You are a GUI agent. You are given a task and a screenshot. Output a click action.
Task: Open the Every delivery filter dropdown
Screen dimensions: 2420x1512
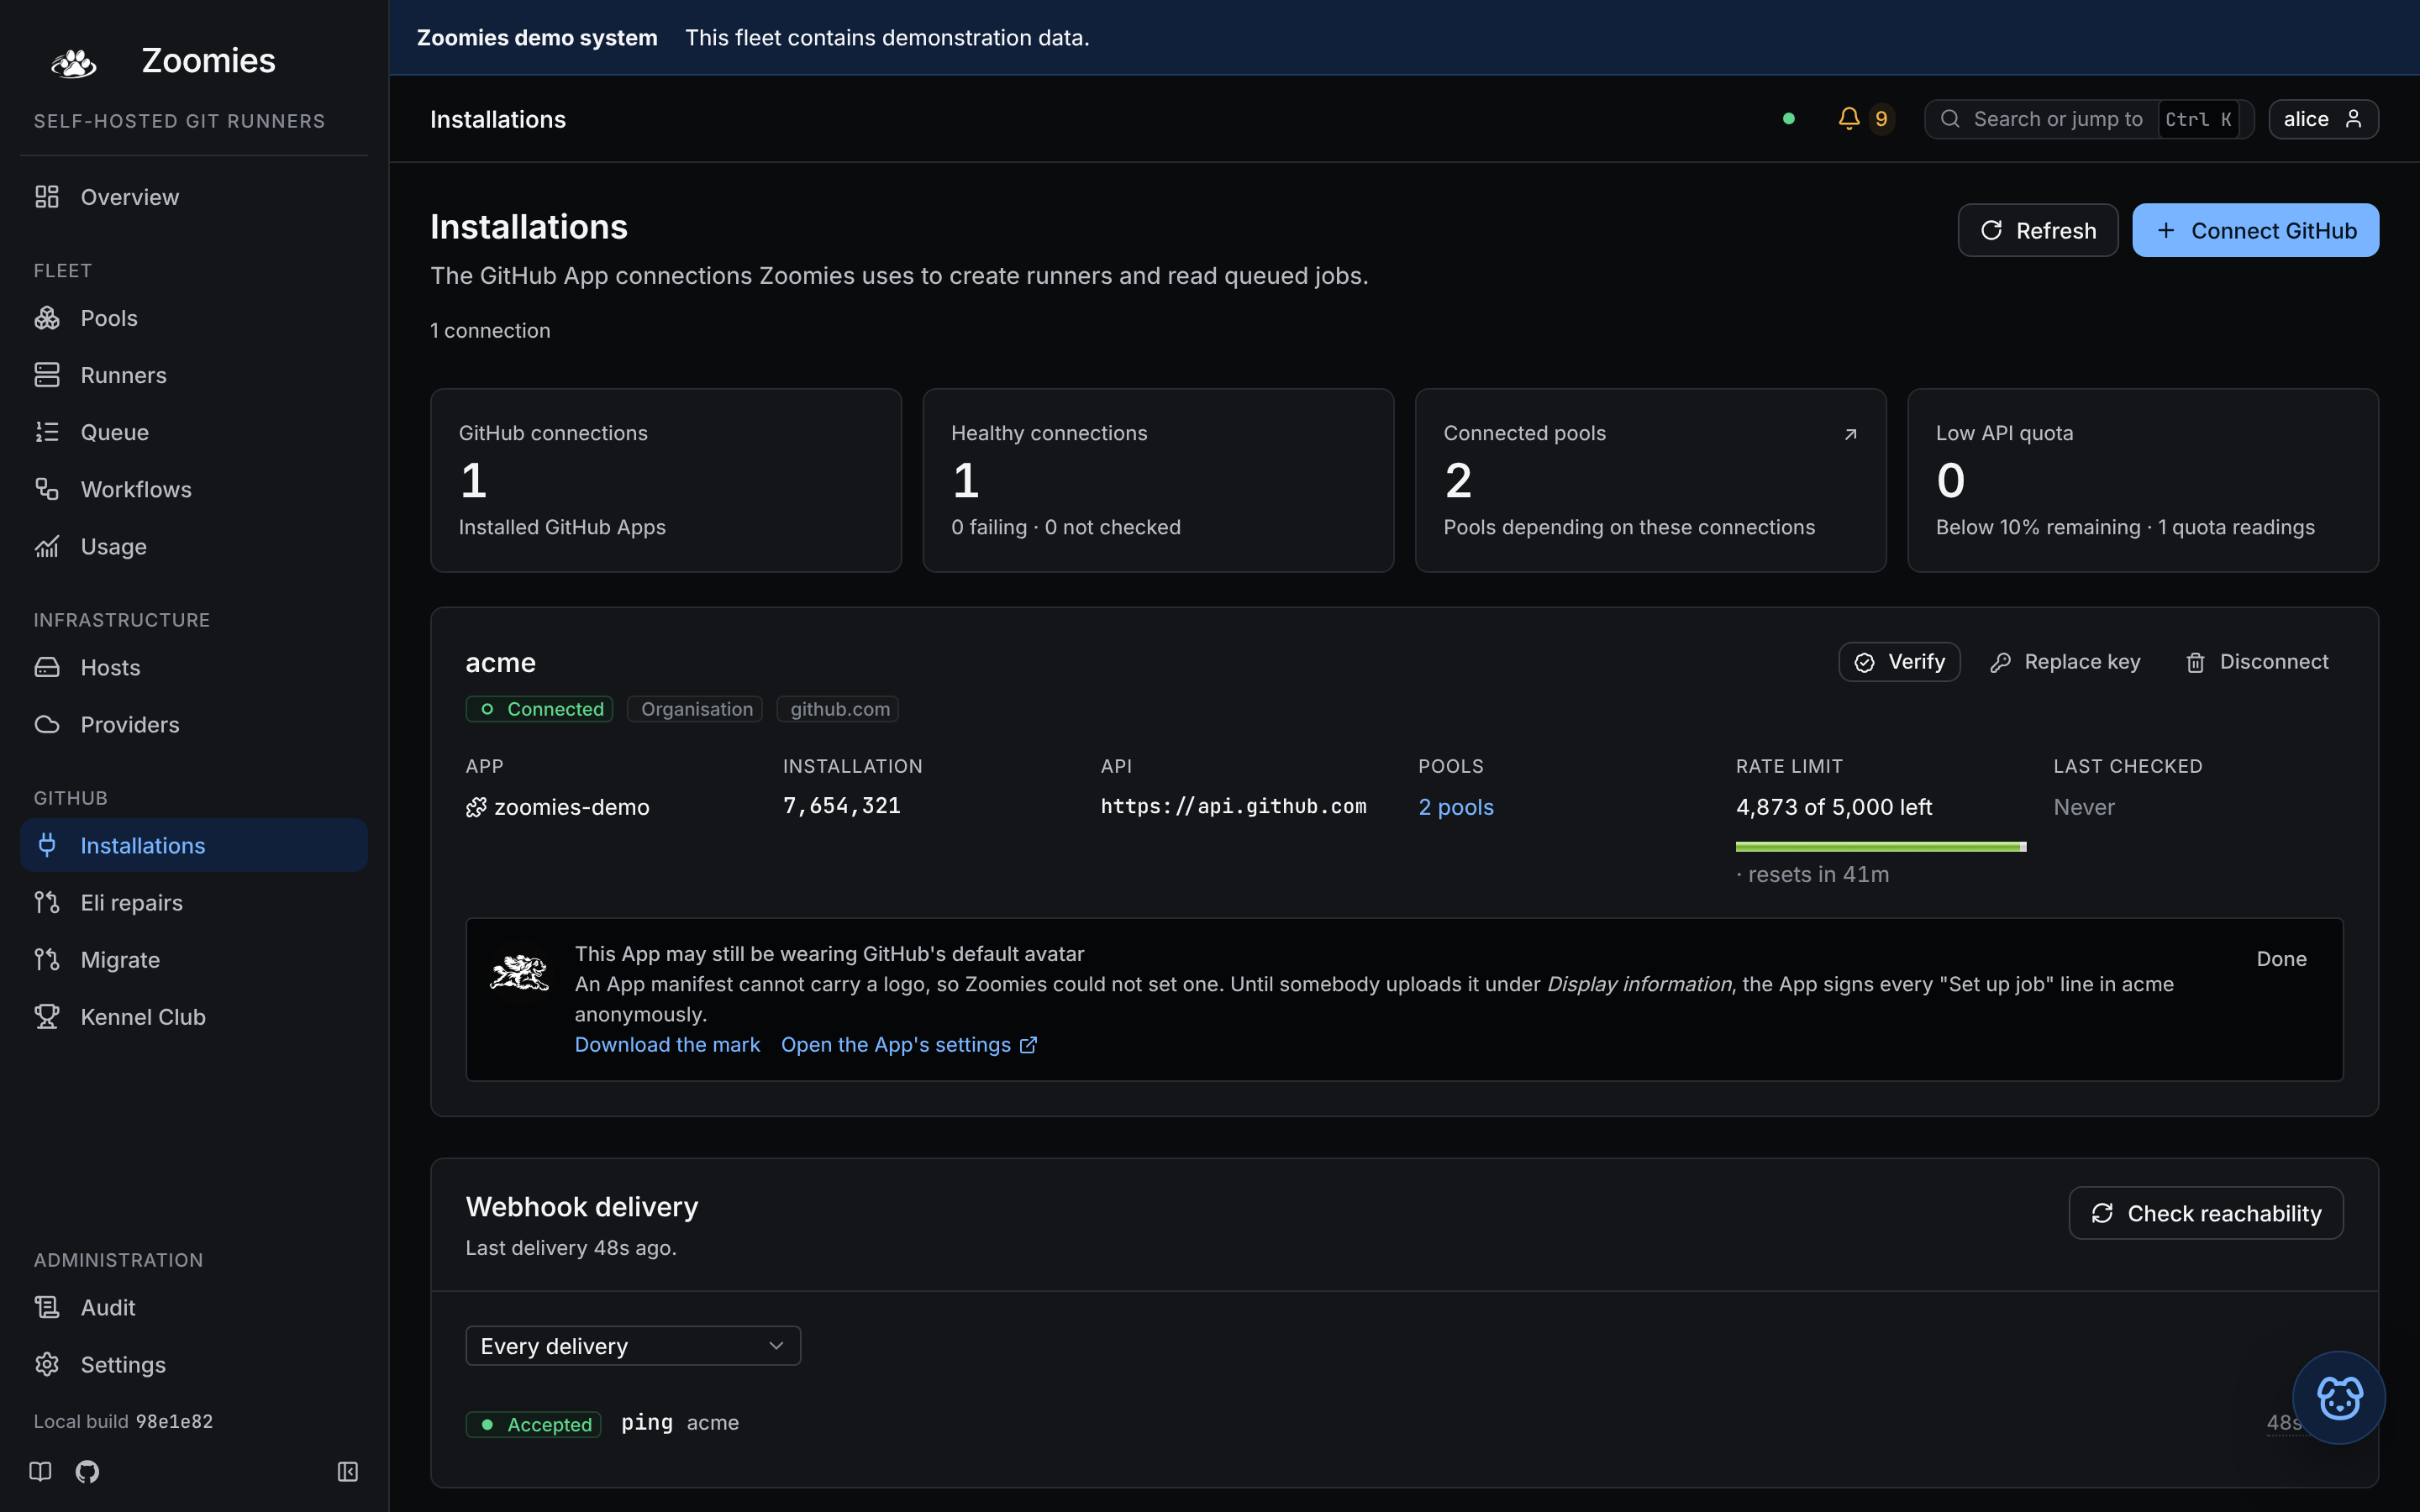point(633,1346)
